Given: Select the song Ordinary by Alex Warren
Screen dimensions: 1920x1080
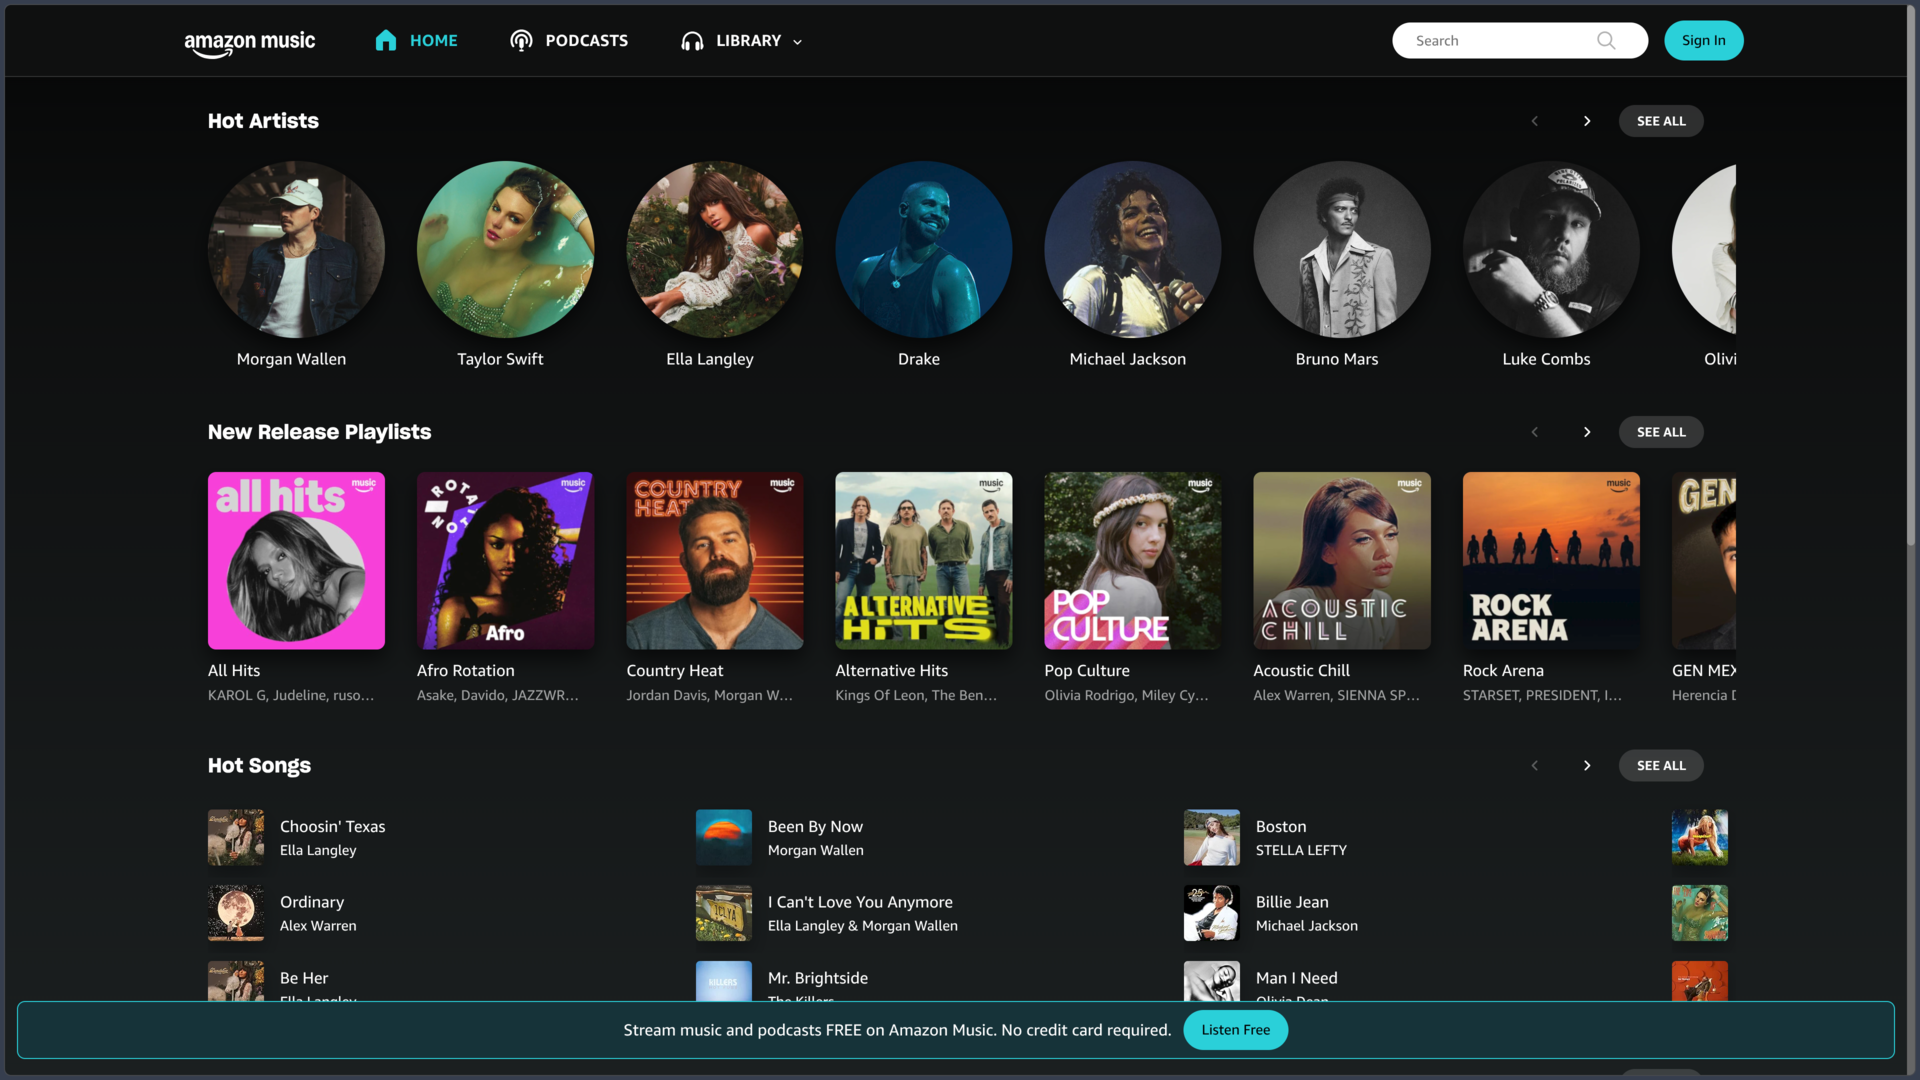Looking at the screenshot, I should pos(311,902).
